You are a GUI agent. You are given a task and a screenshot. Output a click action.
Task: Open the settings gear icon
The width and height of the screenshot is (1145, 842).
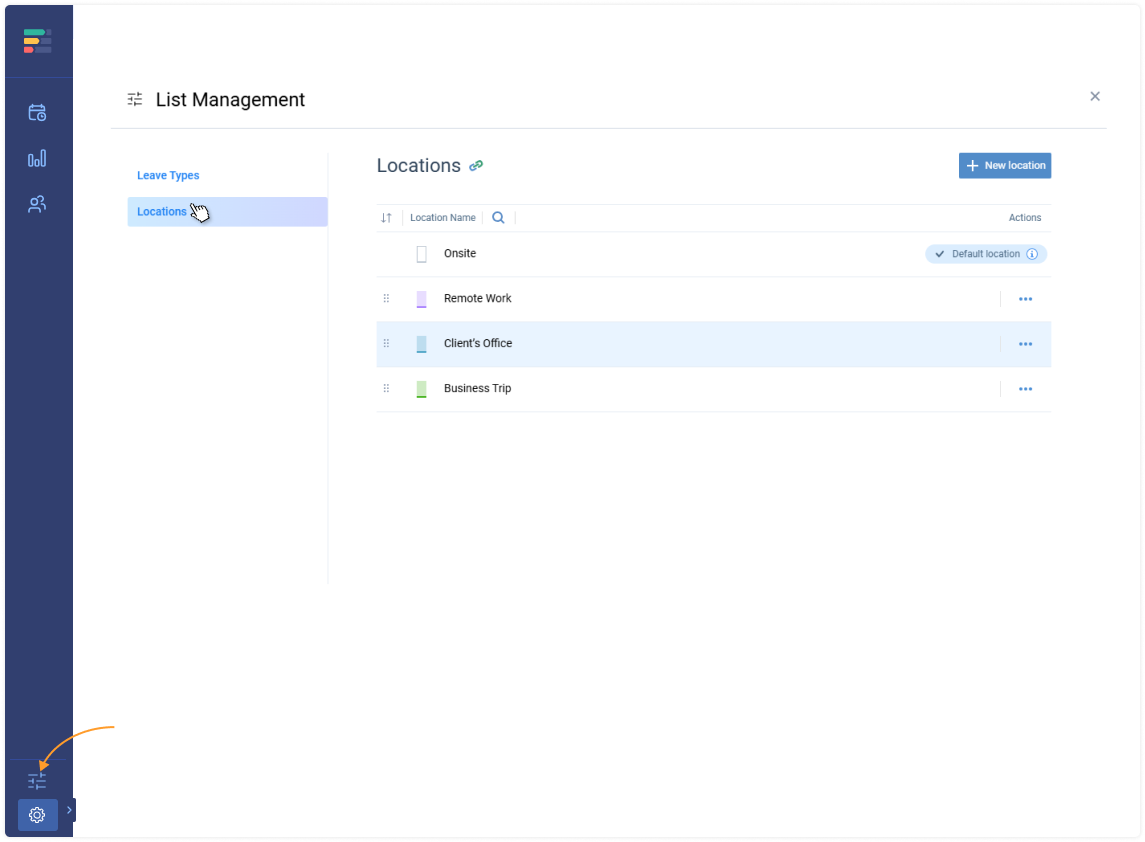(37, 815)
